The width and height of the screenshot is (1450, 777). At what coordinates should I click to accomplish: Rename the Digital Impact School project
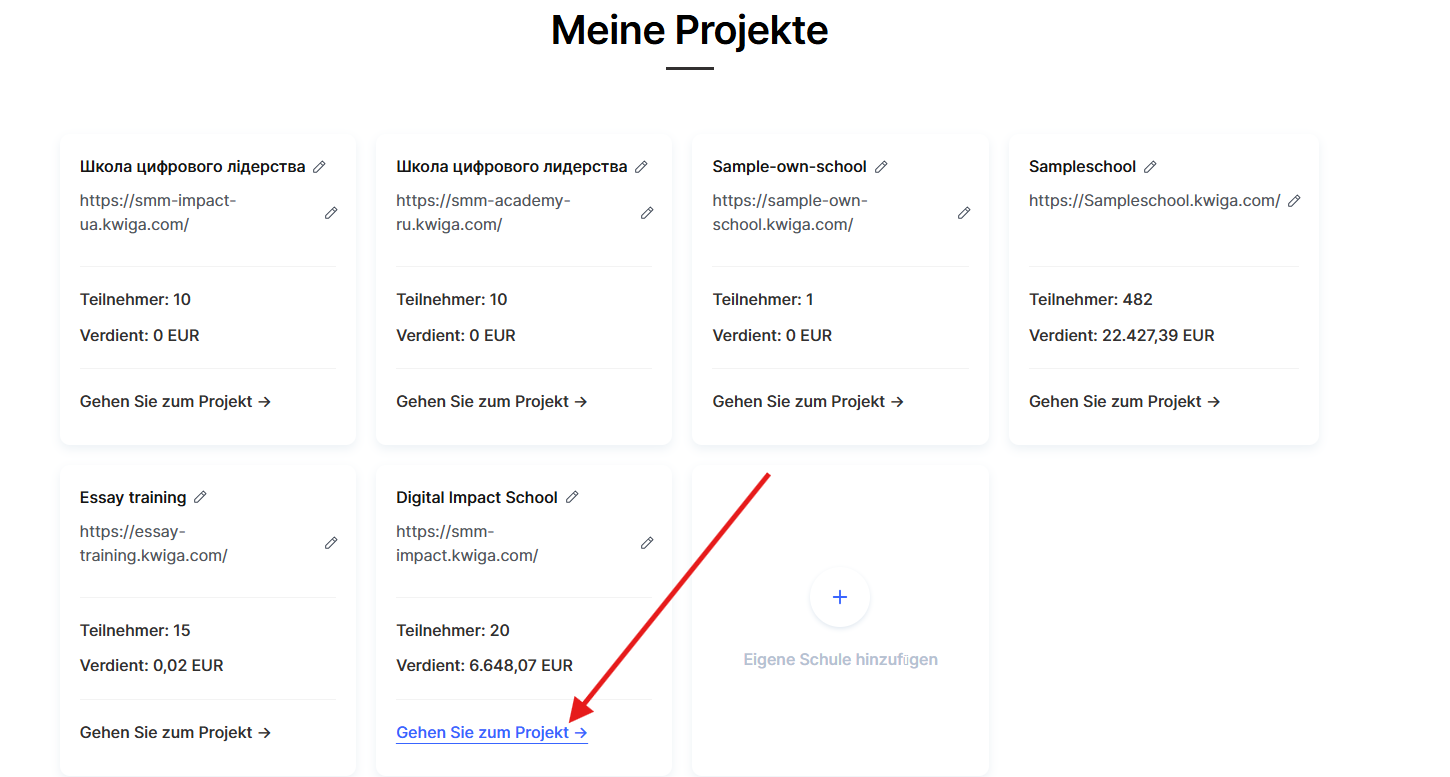point(572,497)
